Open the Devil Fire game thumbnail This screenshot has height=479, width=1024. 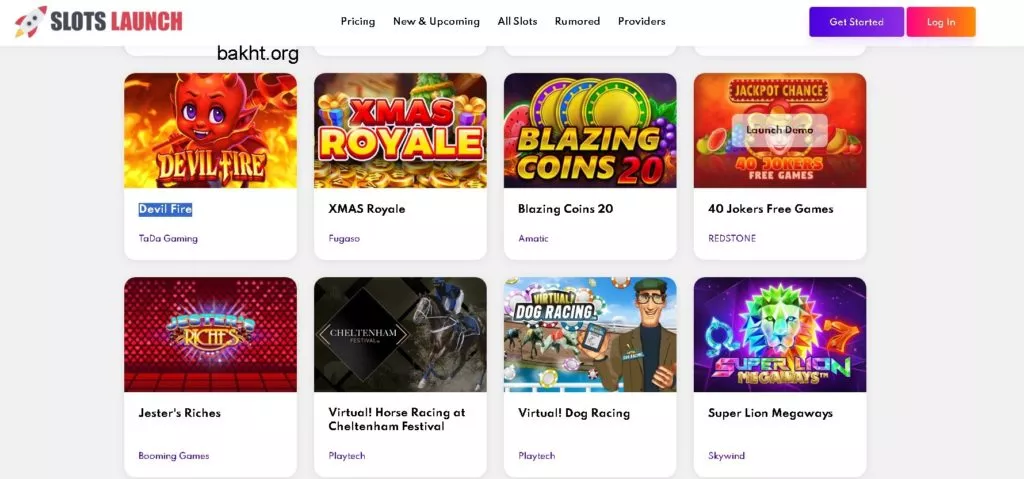[x=210, y=130]
